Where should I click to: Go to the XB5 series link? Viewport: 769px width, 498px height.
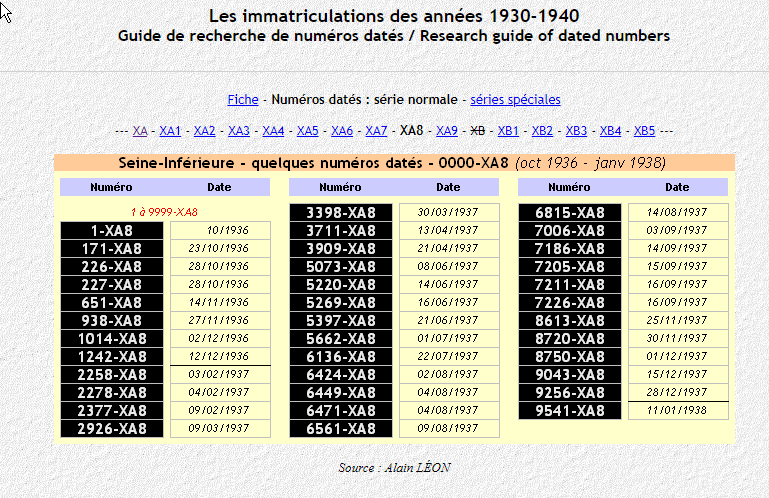644,131
